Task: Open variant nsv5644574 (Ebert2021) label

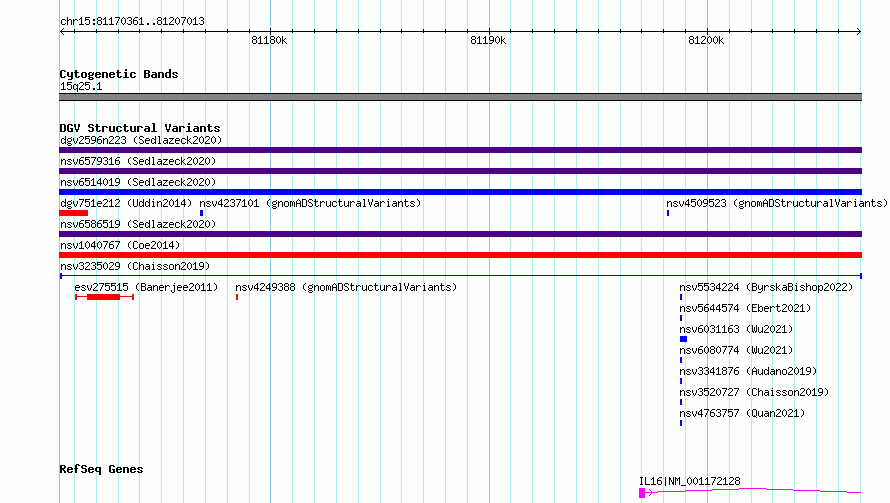Action: 745,308
